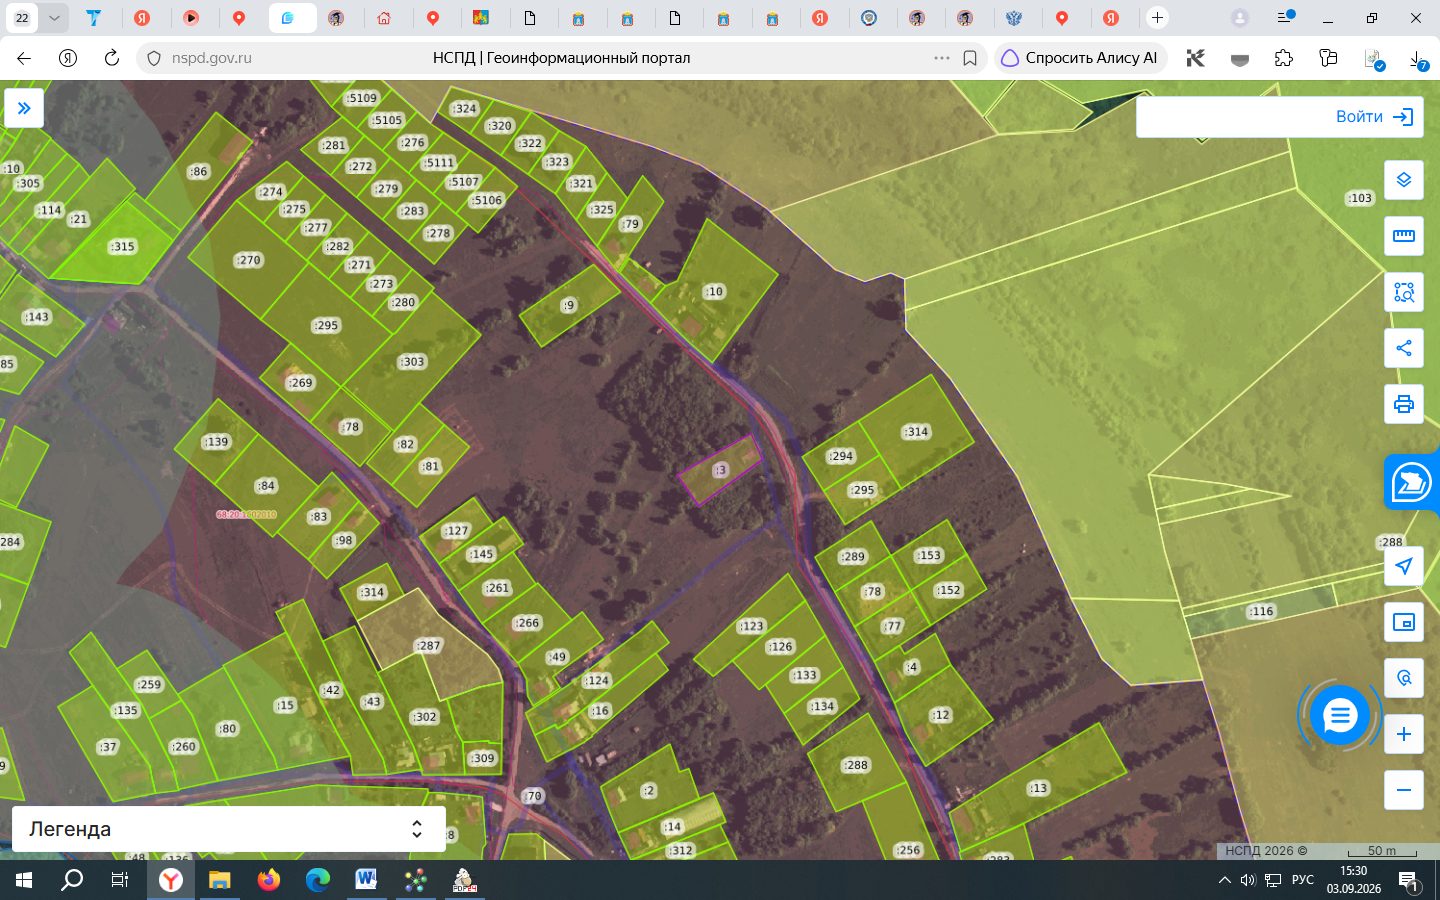This screenshot has height=900, width=1440.
Task: Open the tab group list dropdown
Action: pos(54,18)
